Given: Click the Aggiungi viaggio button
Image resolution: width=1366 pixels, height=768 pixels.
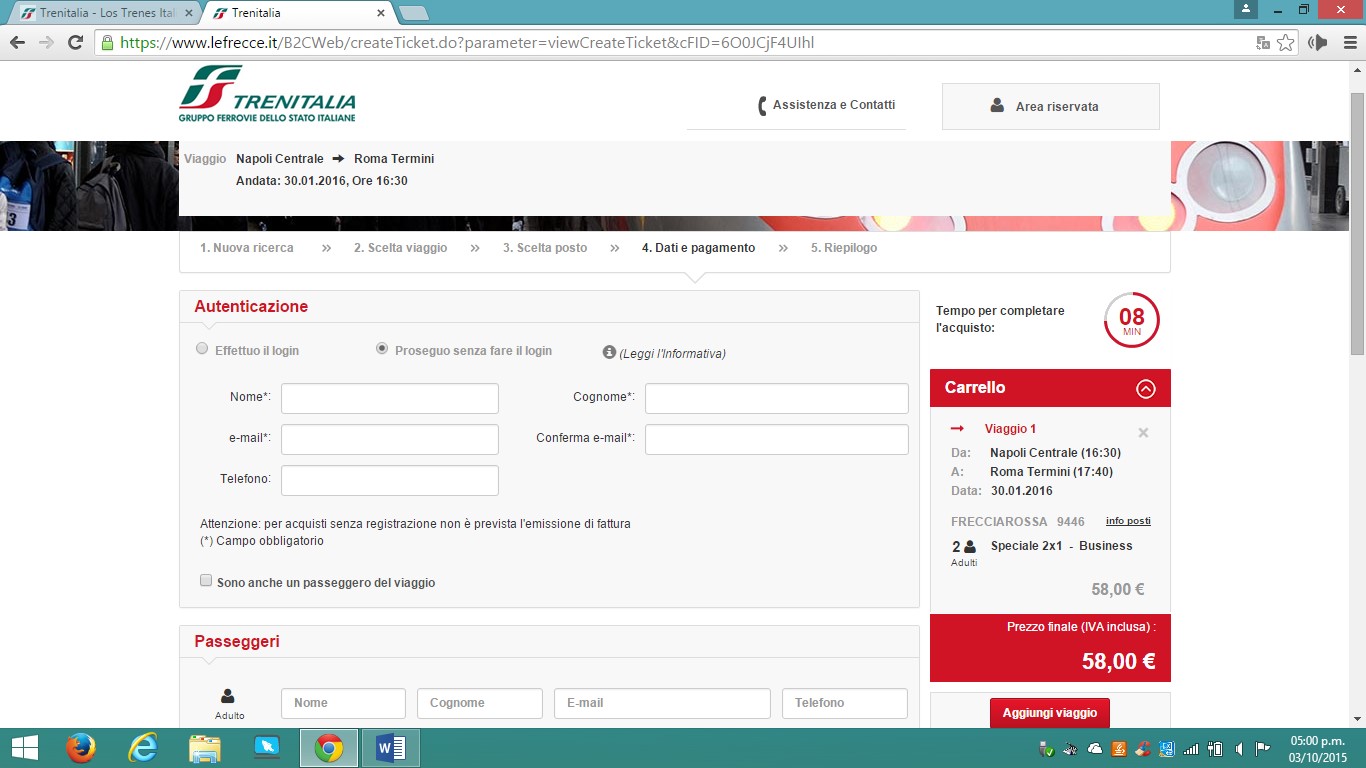Looking at the screenshot, I should coord(1049,713).
